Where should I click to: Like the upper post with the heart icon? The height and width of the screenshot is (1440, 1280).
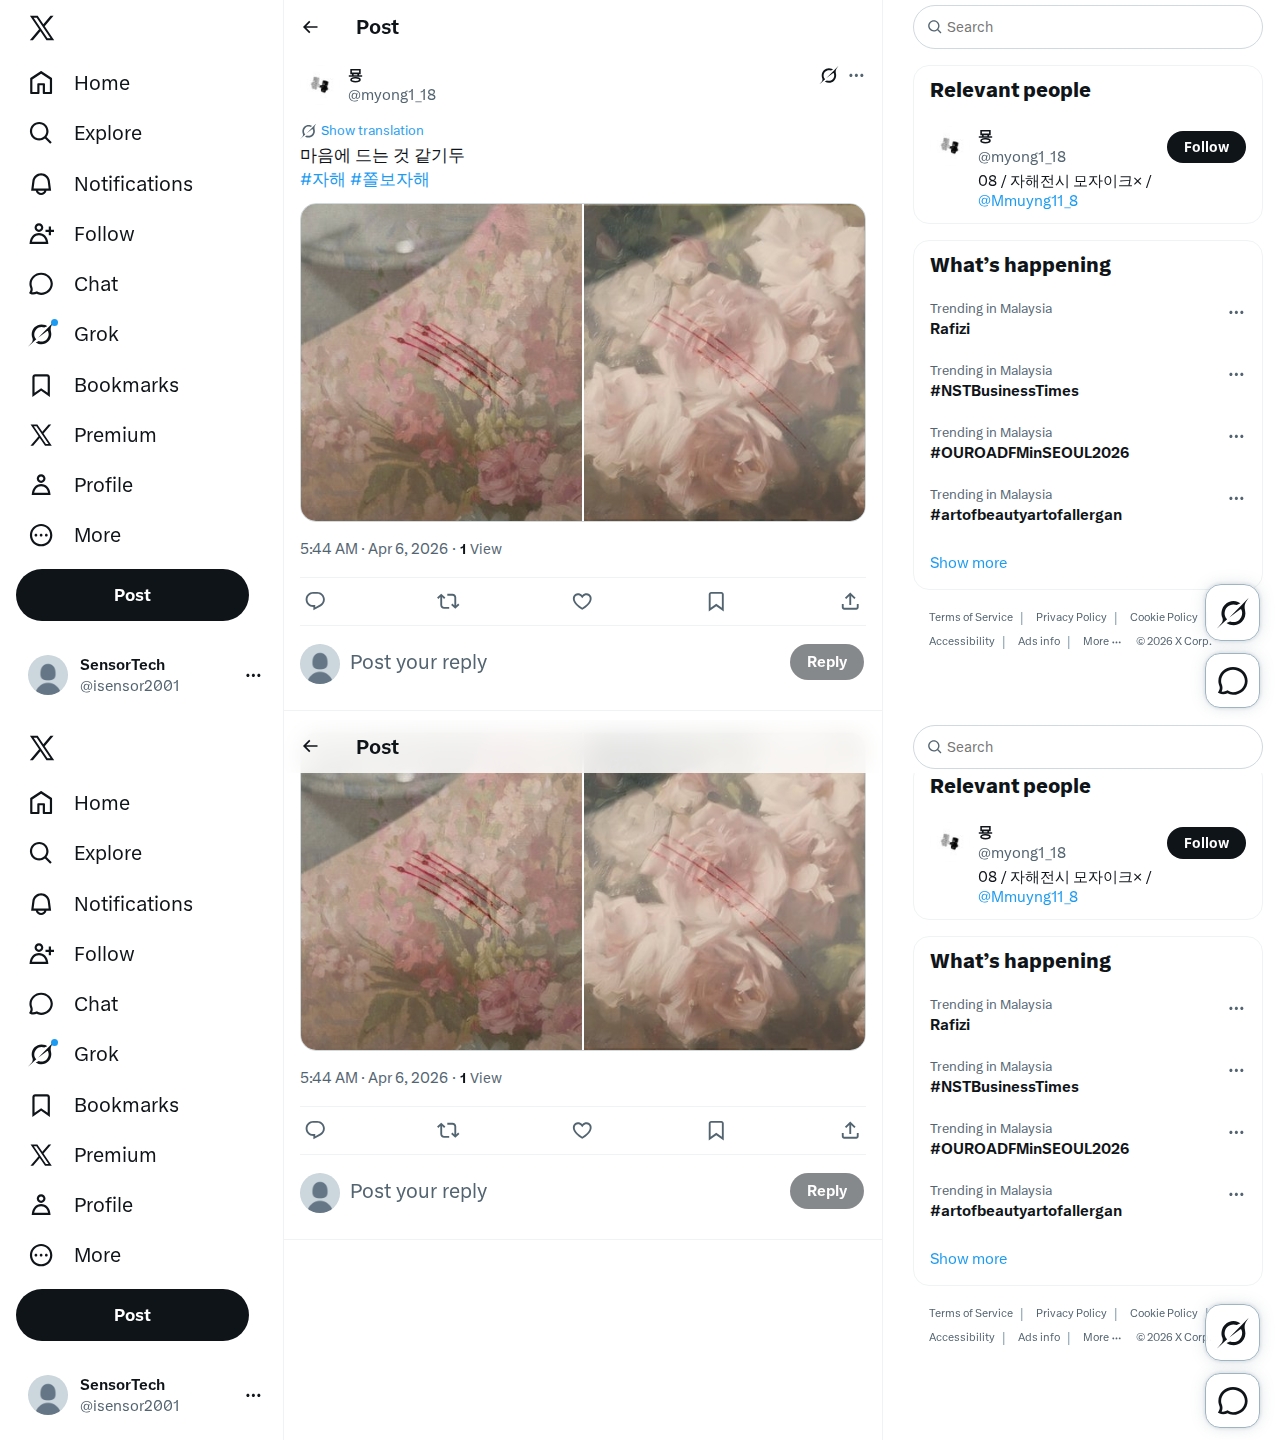pos(582,601)
